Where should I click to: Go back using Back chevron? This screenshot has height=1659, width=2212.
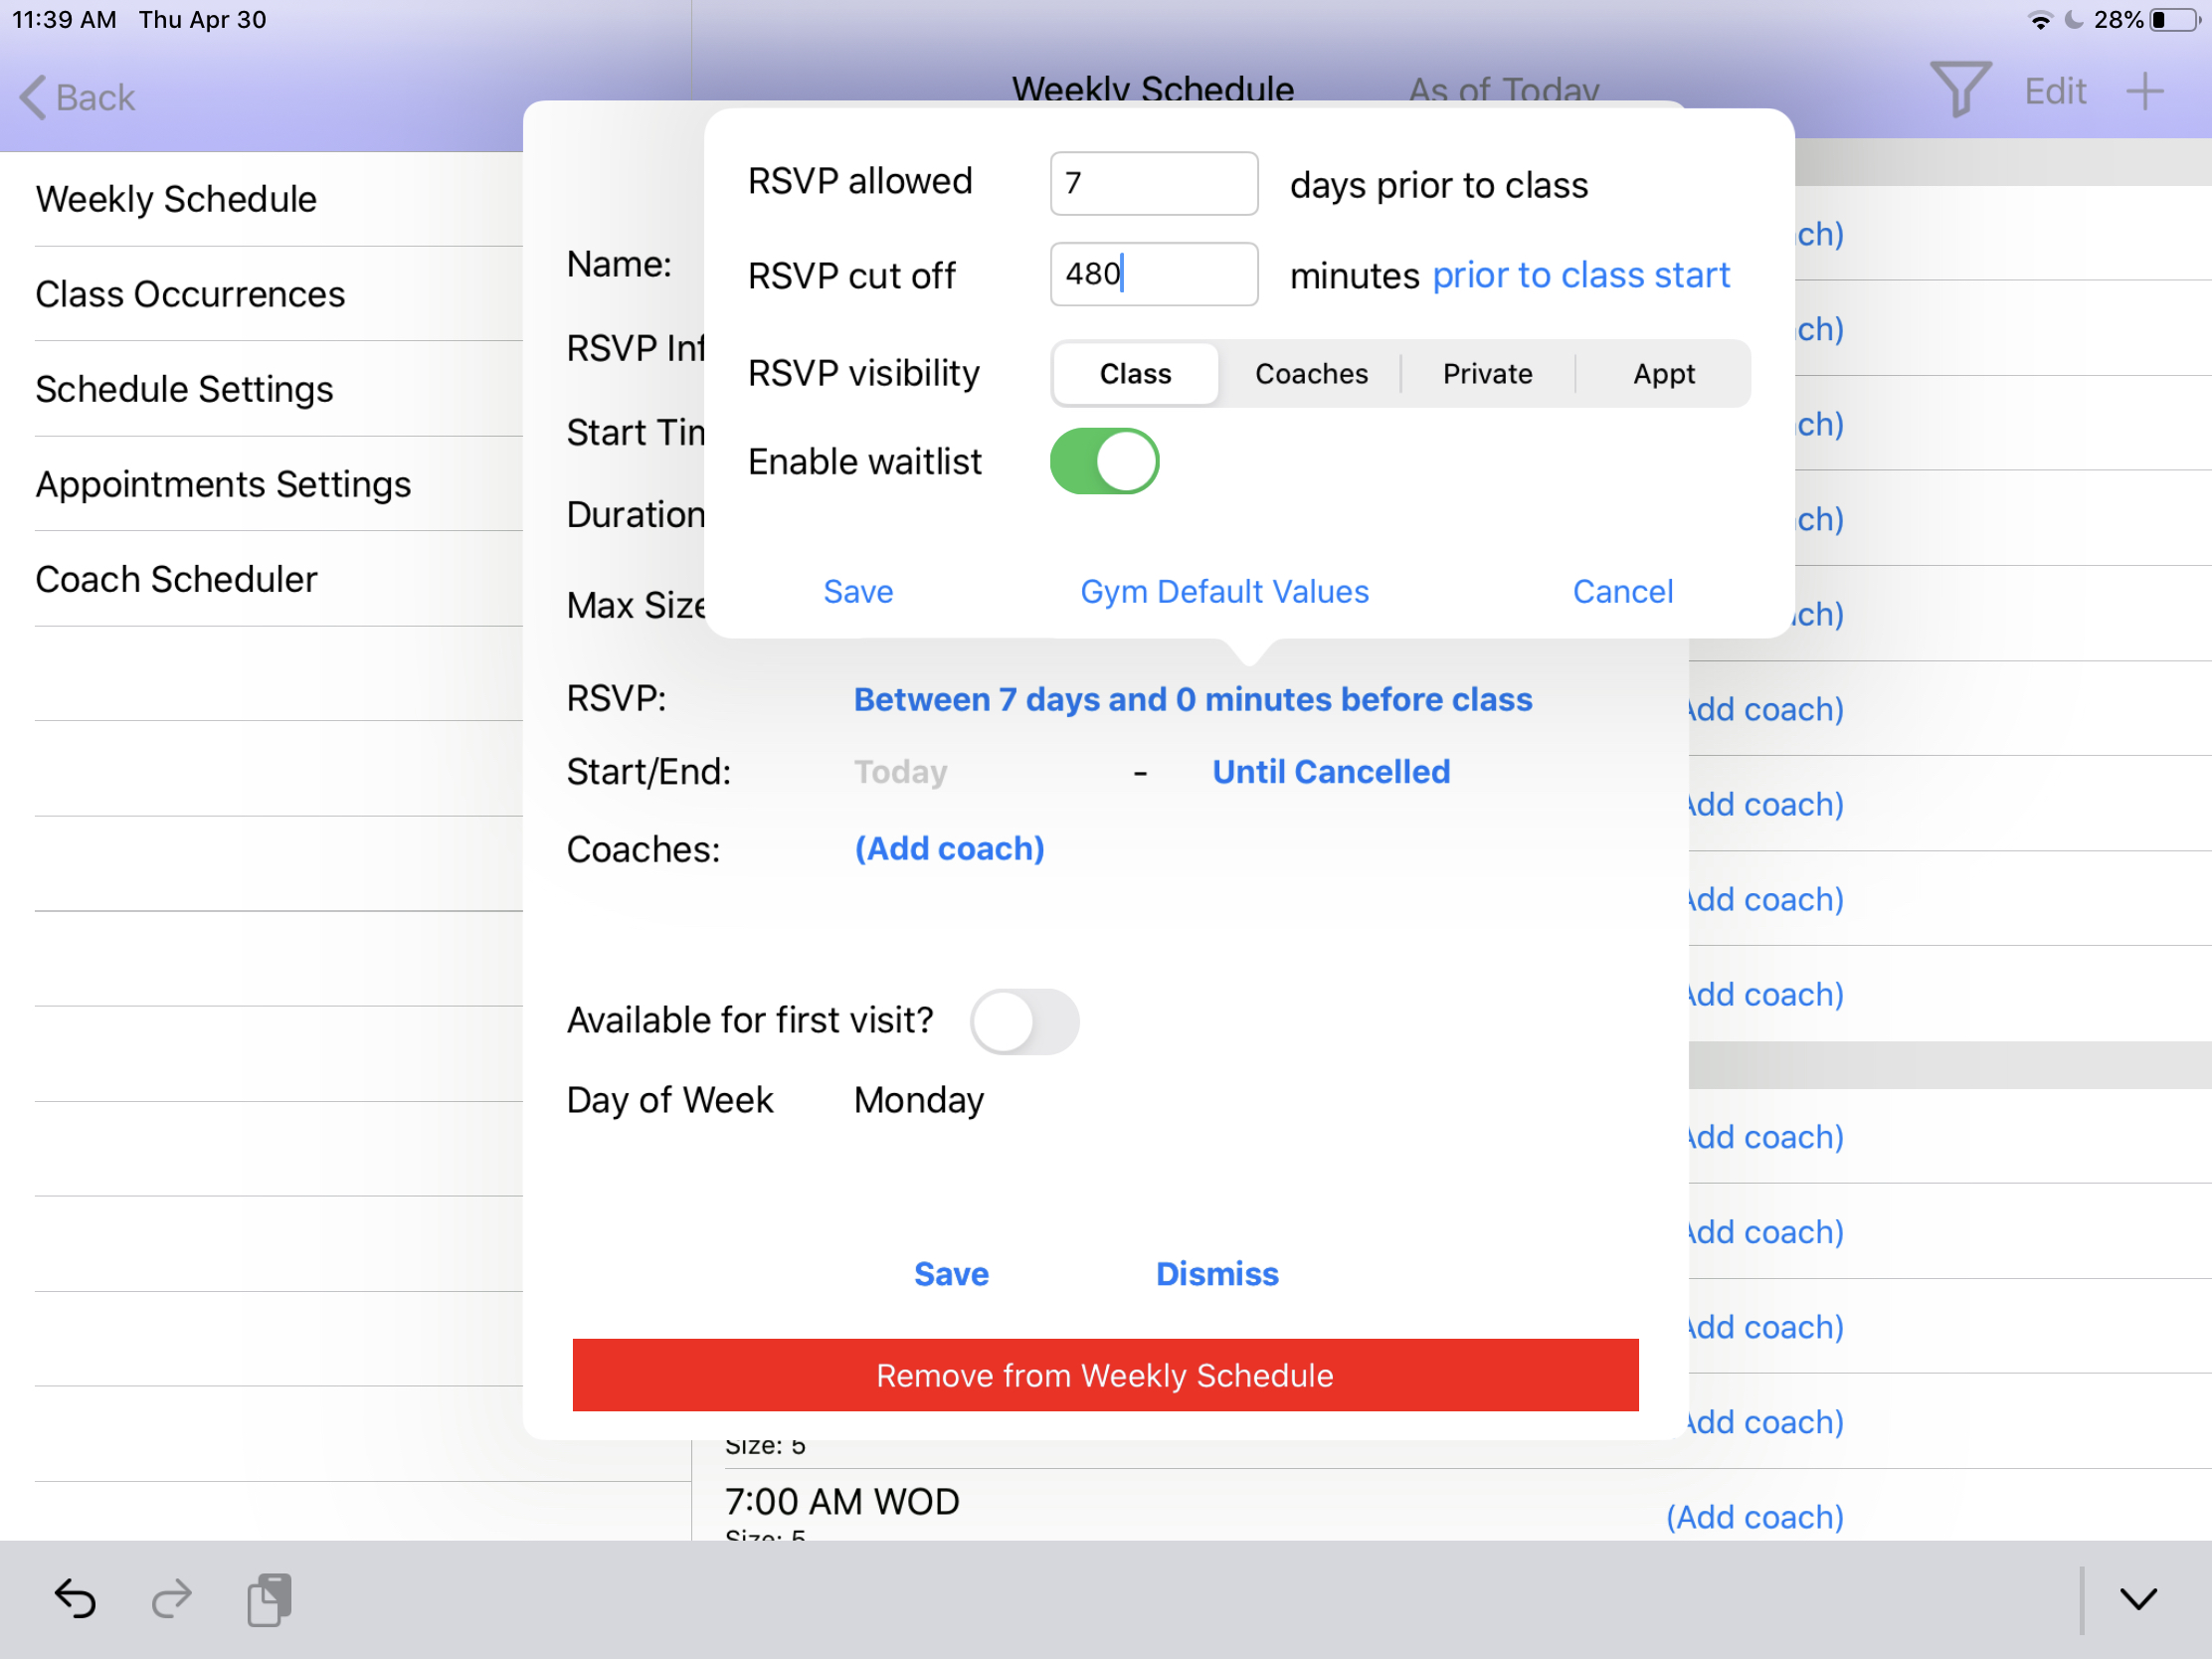click(x=76, y=98)
